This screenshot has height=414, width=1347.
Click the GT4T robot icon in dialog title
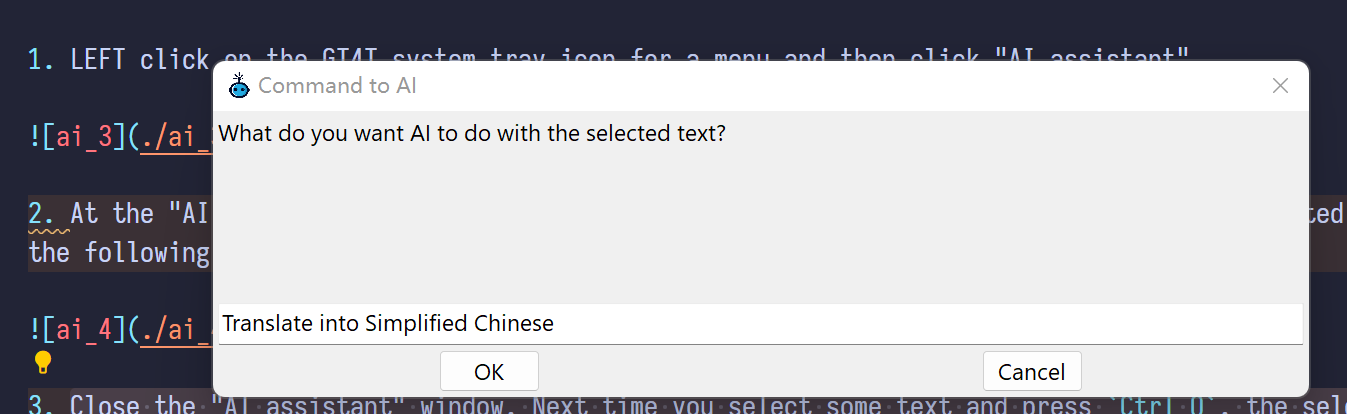238,86
